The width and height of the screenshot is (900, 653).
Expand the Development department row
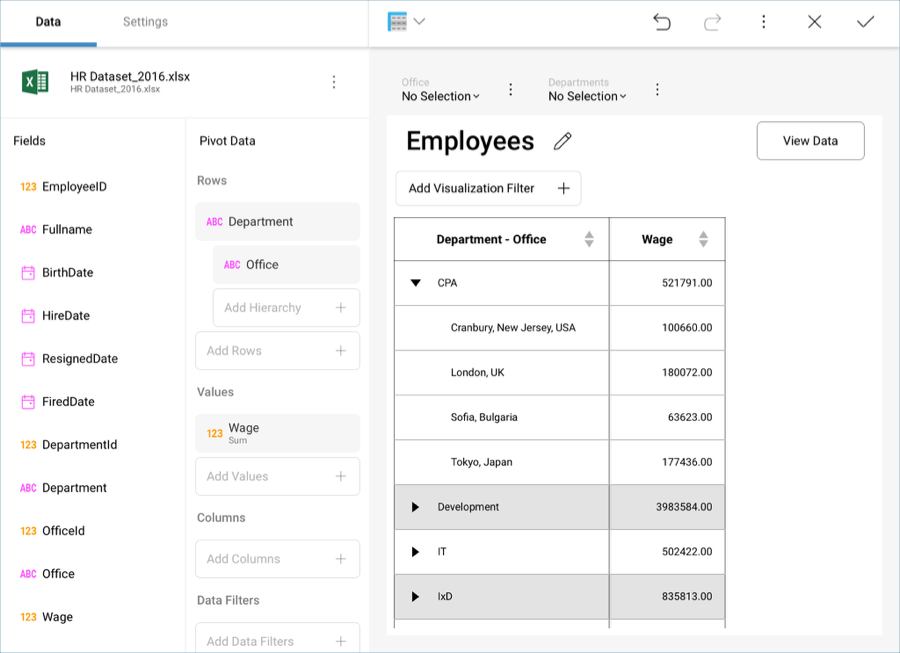[417, 507]
